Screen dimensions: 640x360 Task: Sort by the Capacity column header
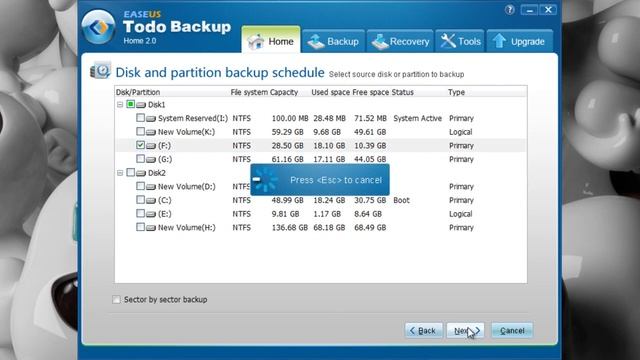point(284,92)
